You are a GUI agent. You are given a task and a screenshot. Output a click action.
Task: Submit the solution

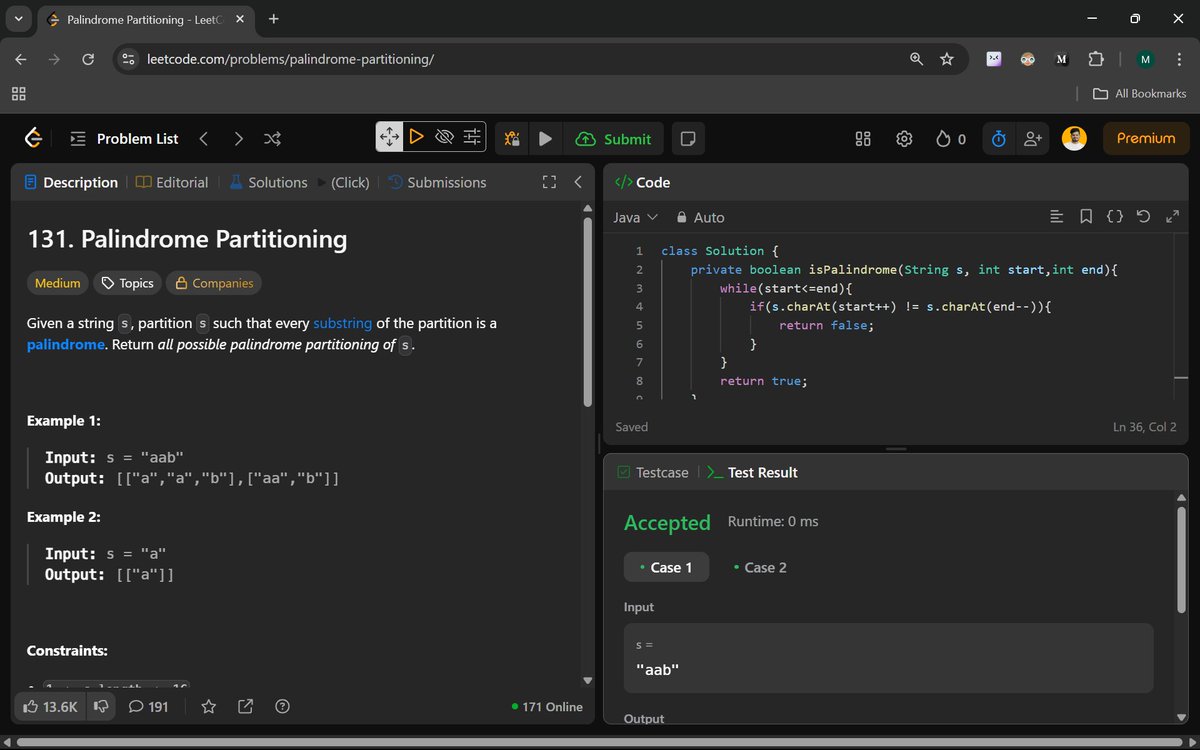(614, 139)
